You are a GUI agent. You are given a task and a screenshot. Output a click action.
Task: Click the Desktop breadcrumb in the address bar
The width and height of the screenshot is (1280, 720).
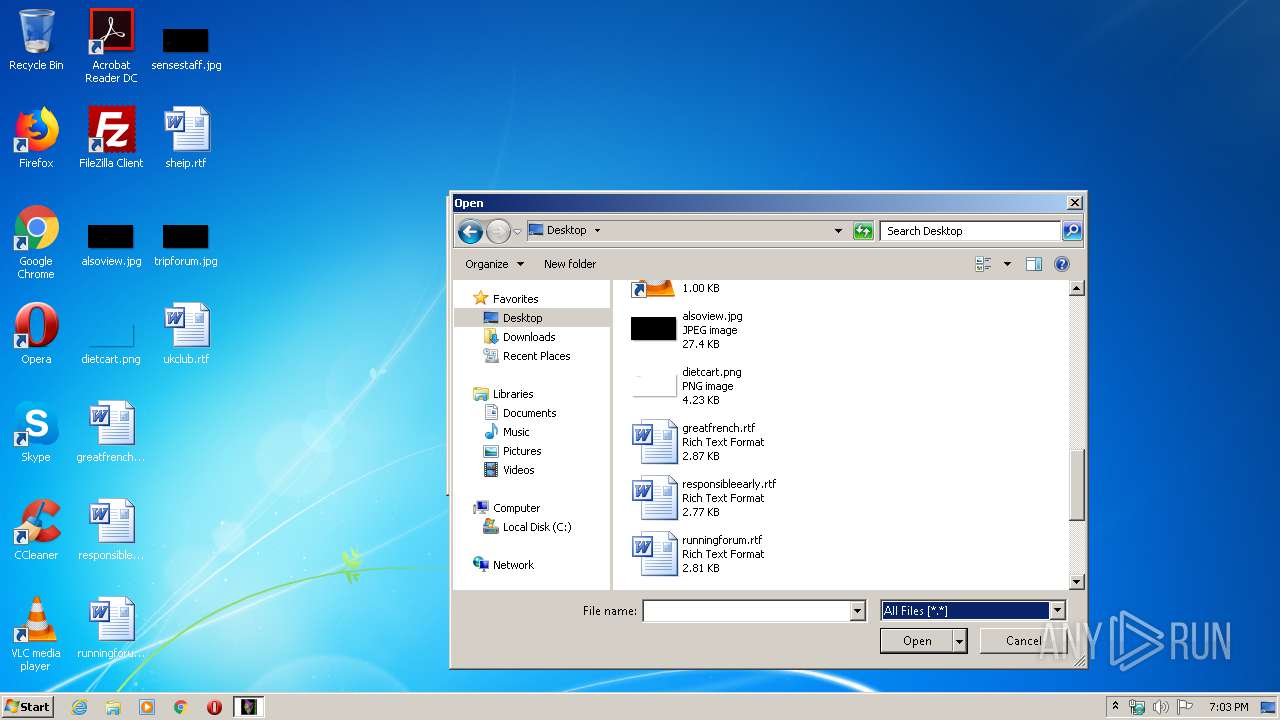pyautogui.click(x=566, y=231)
